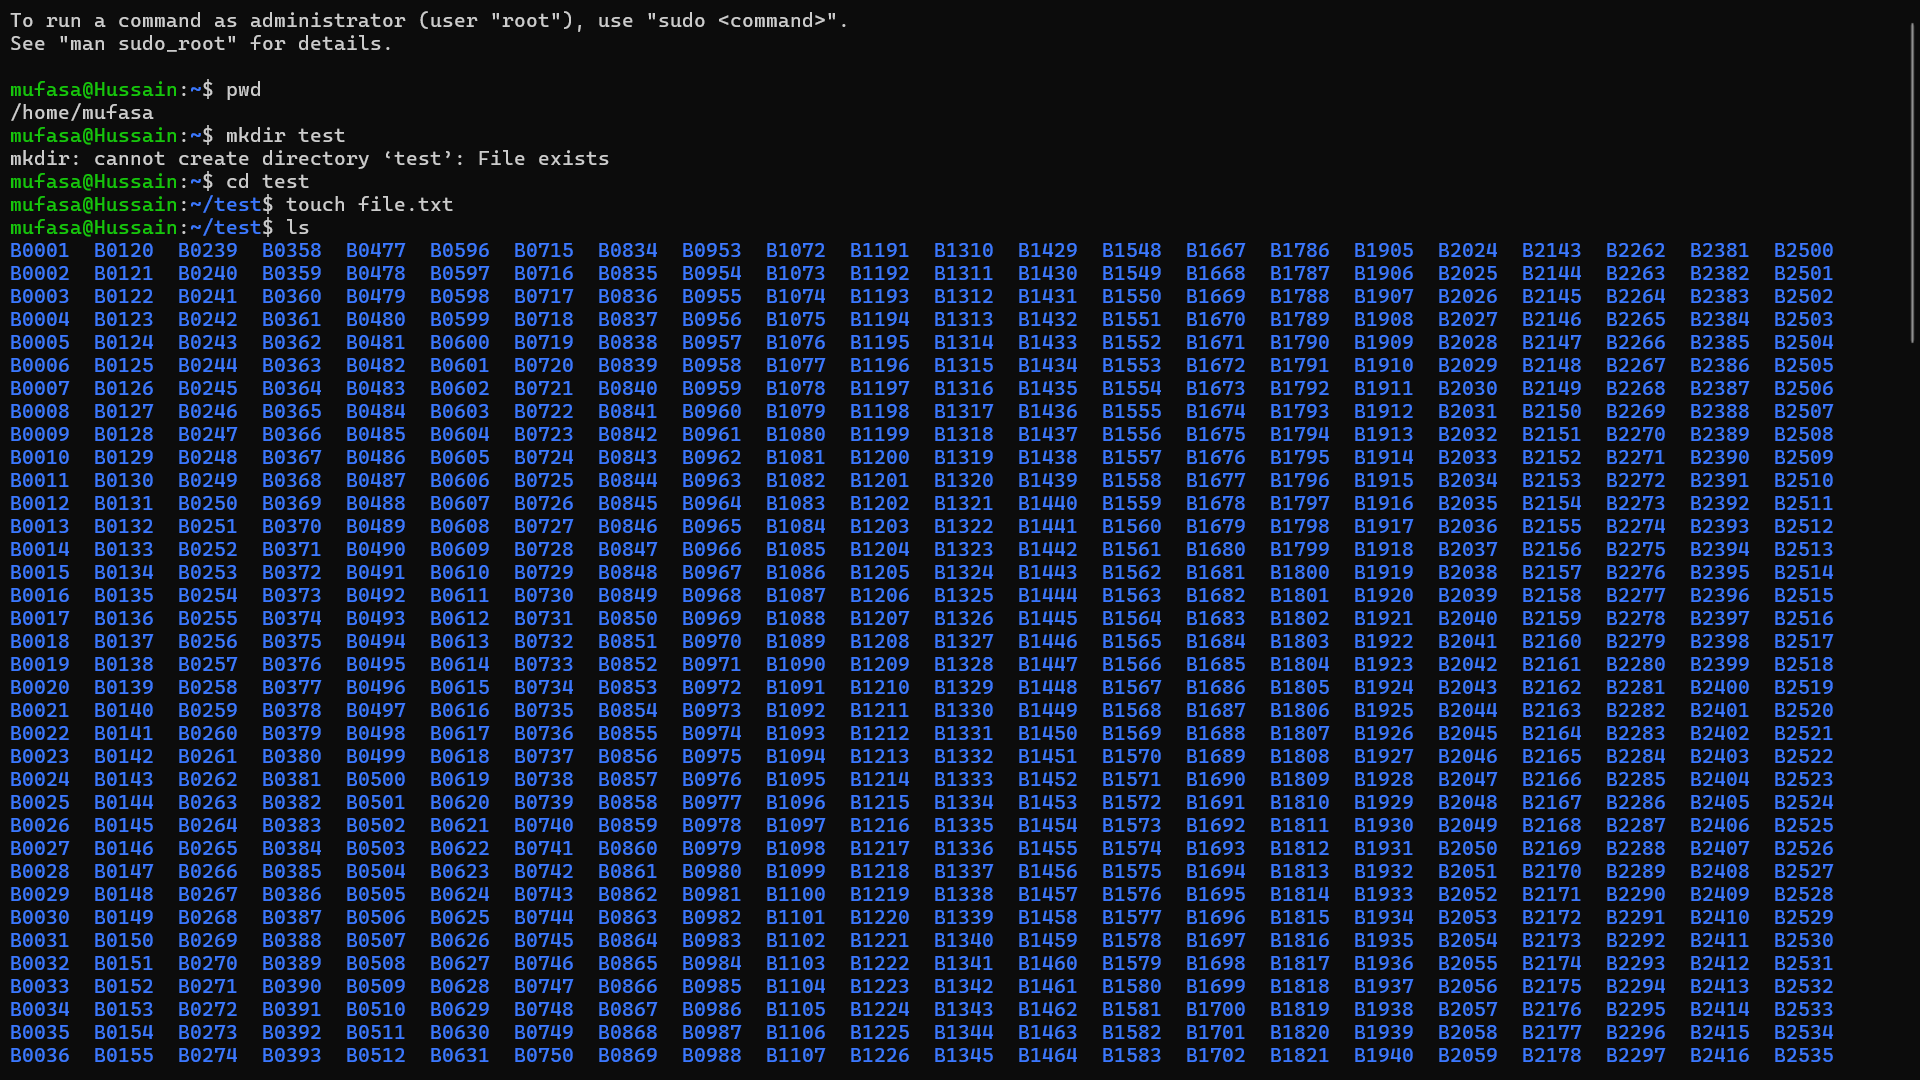Click the B2535 directory entry

[1803, 1056]
